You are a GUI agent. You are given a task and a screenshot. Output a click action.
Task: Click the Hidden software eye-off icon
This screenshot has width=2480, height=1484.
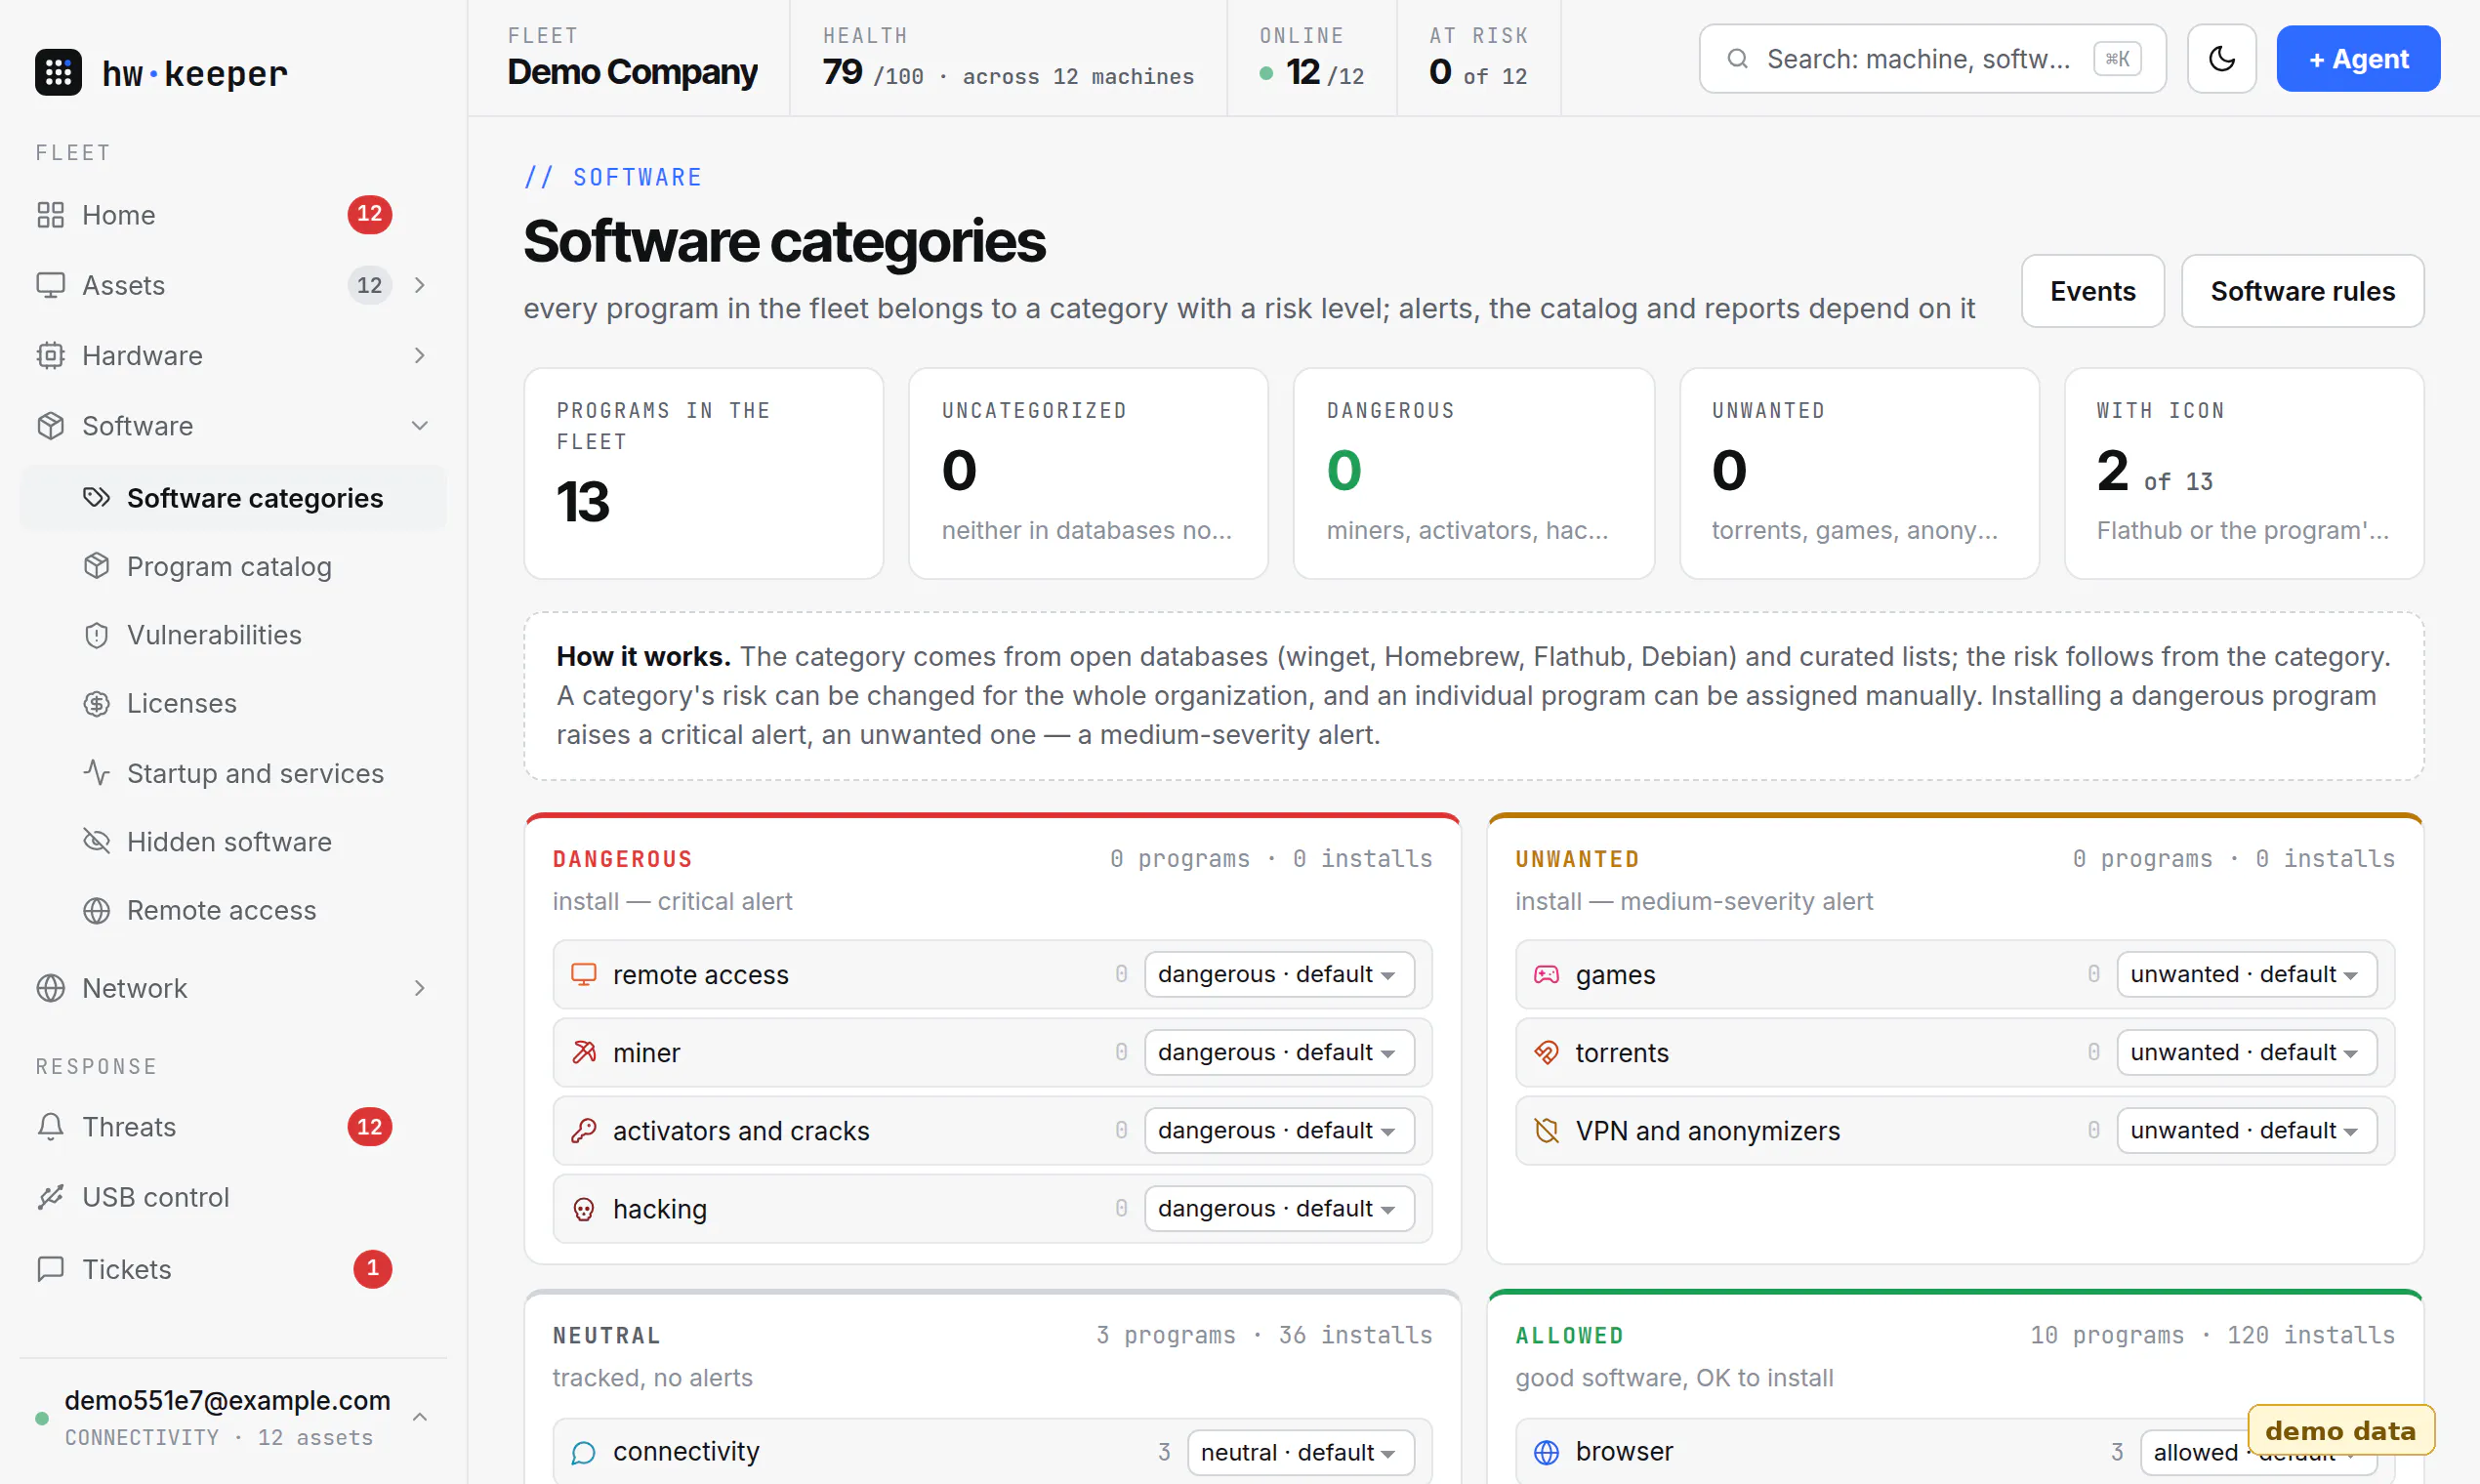pyautogui.click(x=96, y=841)
